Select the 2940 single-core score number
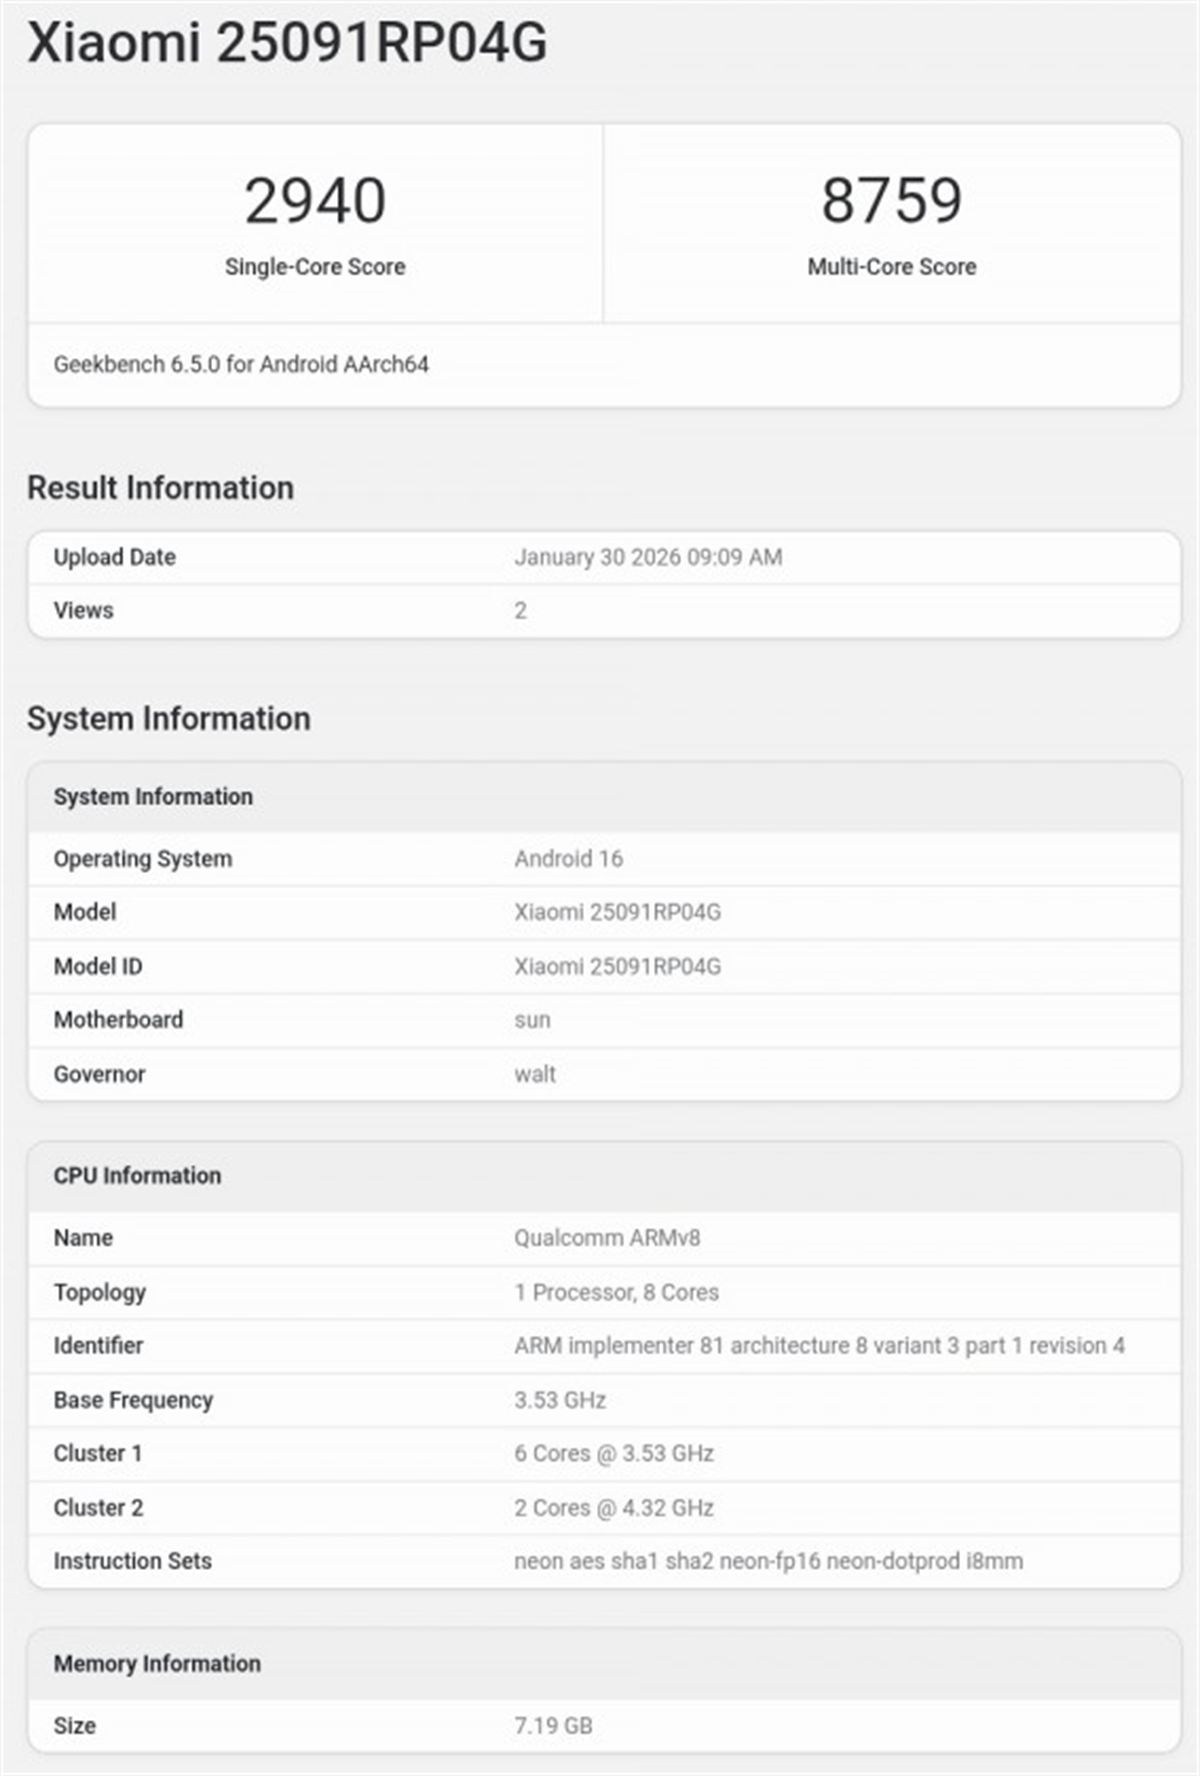Viewport: 1200px width, 1776px height. (x=315, y=201)
